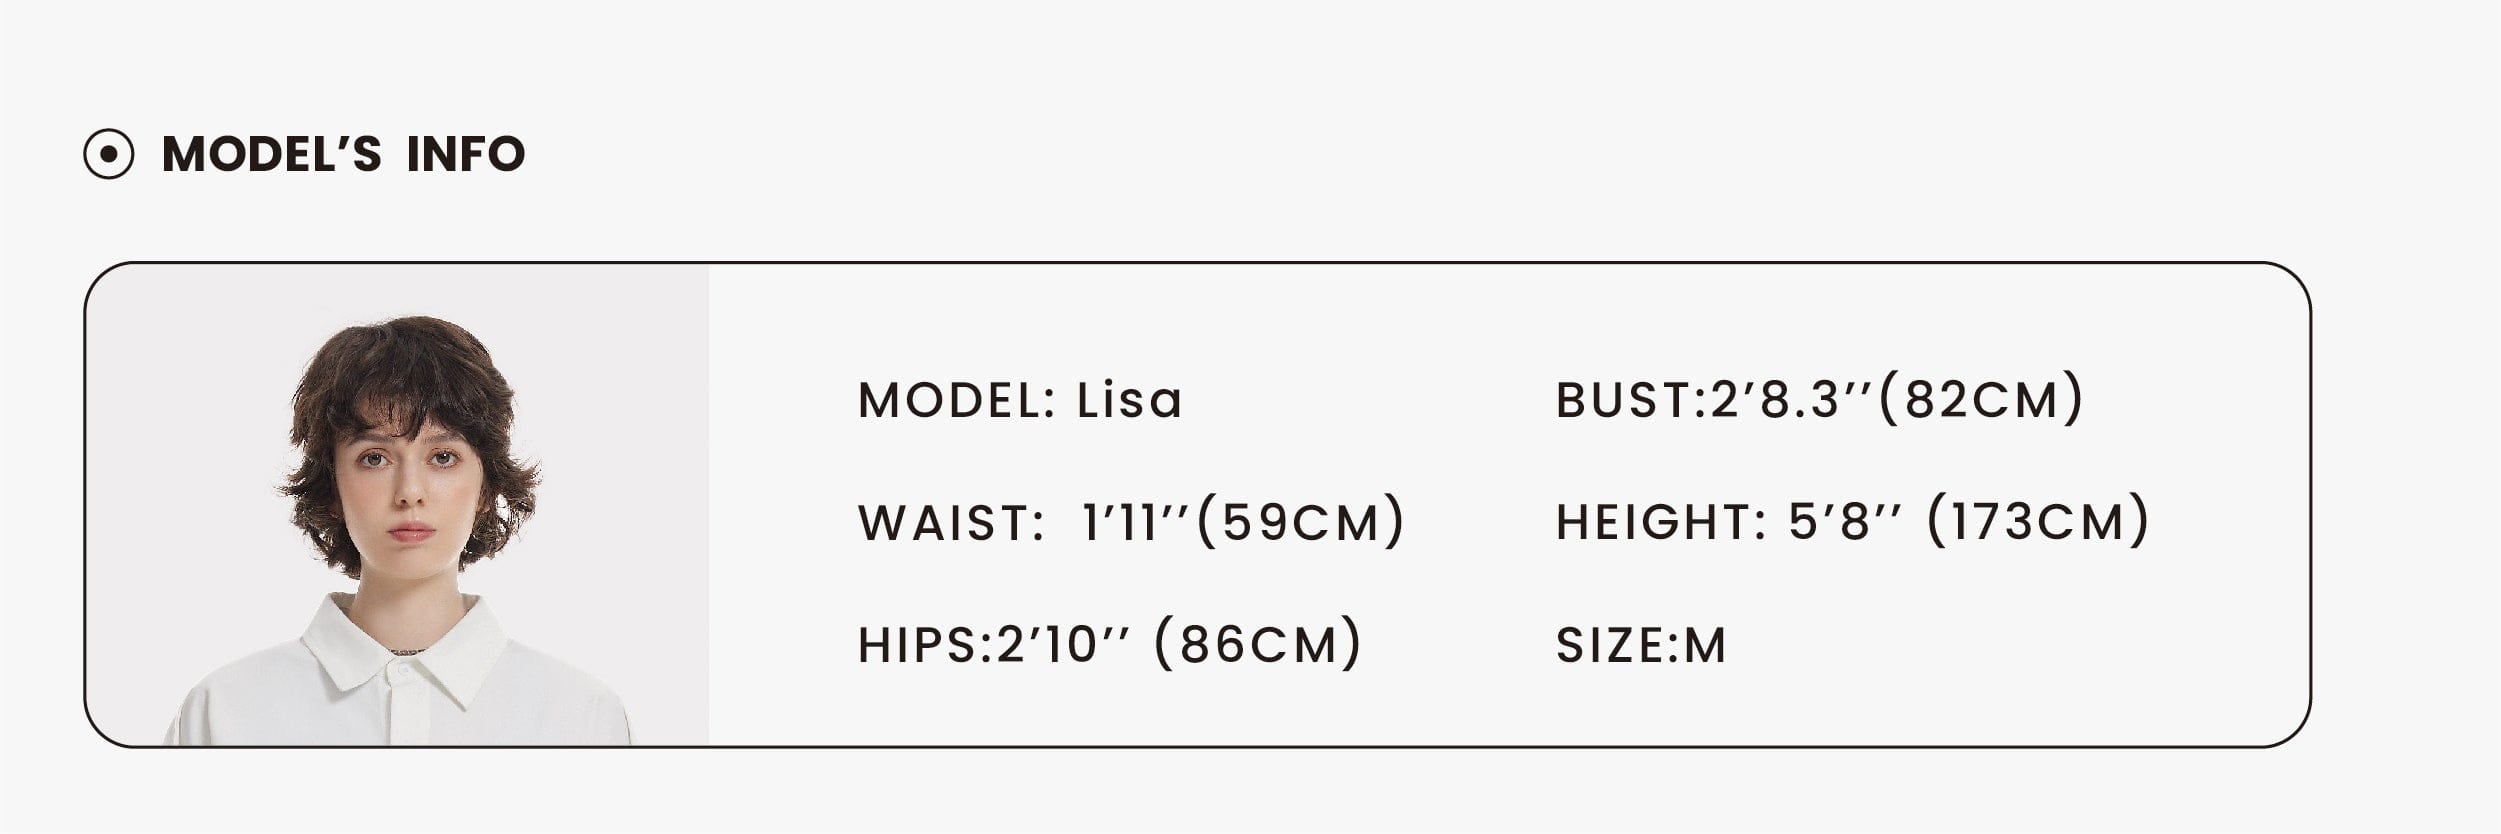The width and height of the screenshot is (2501, 834).
Task: Select the model name Lisa
Action: (1129, 401)
